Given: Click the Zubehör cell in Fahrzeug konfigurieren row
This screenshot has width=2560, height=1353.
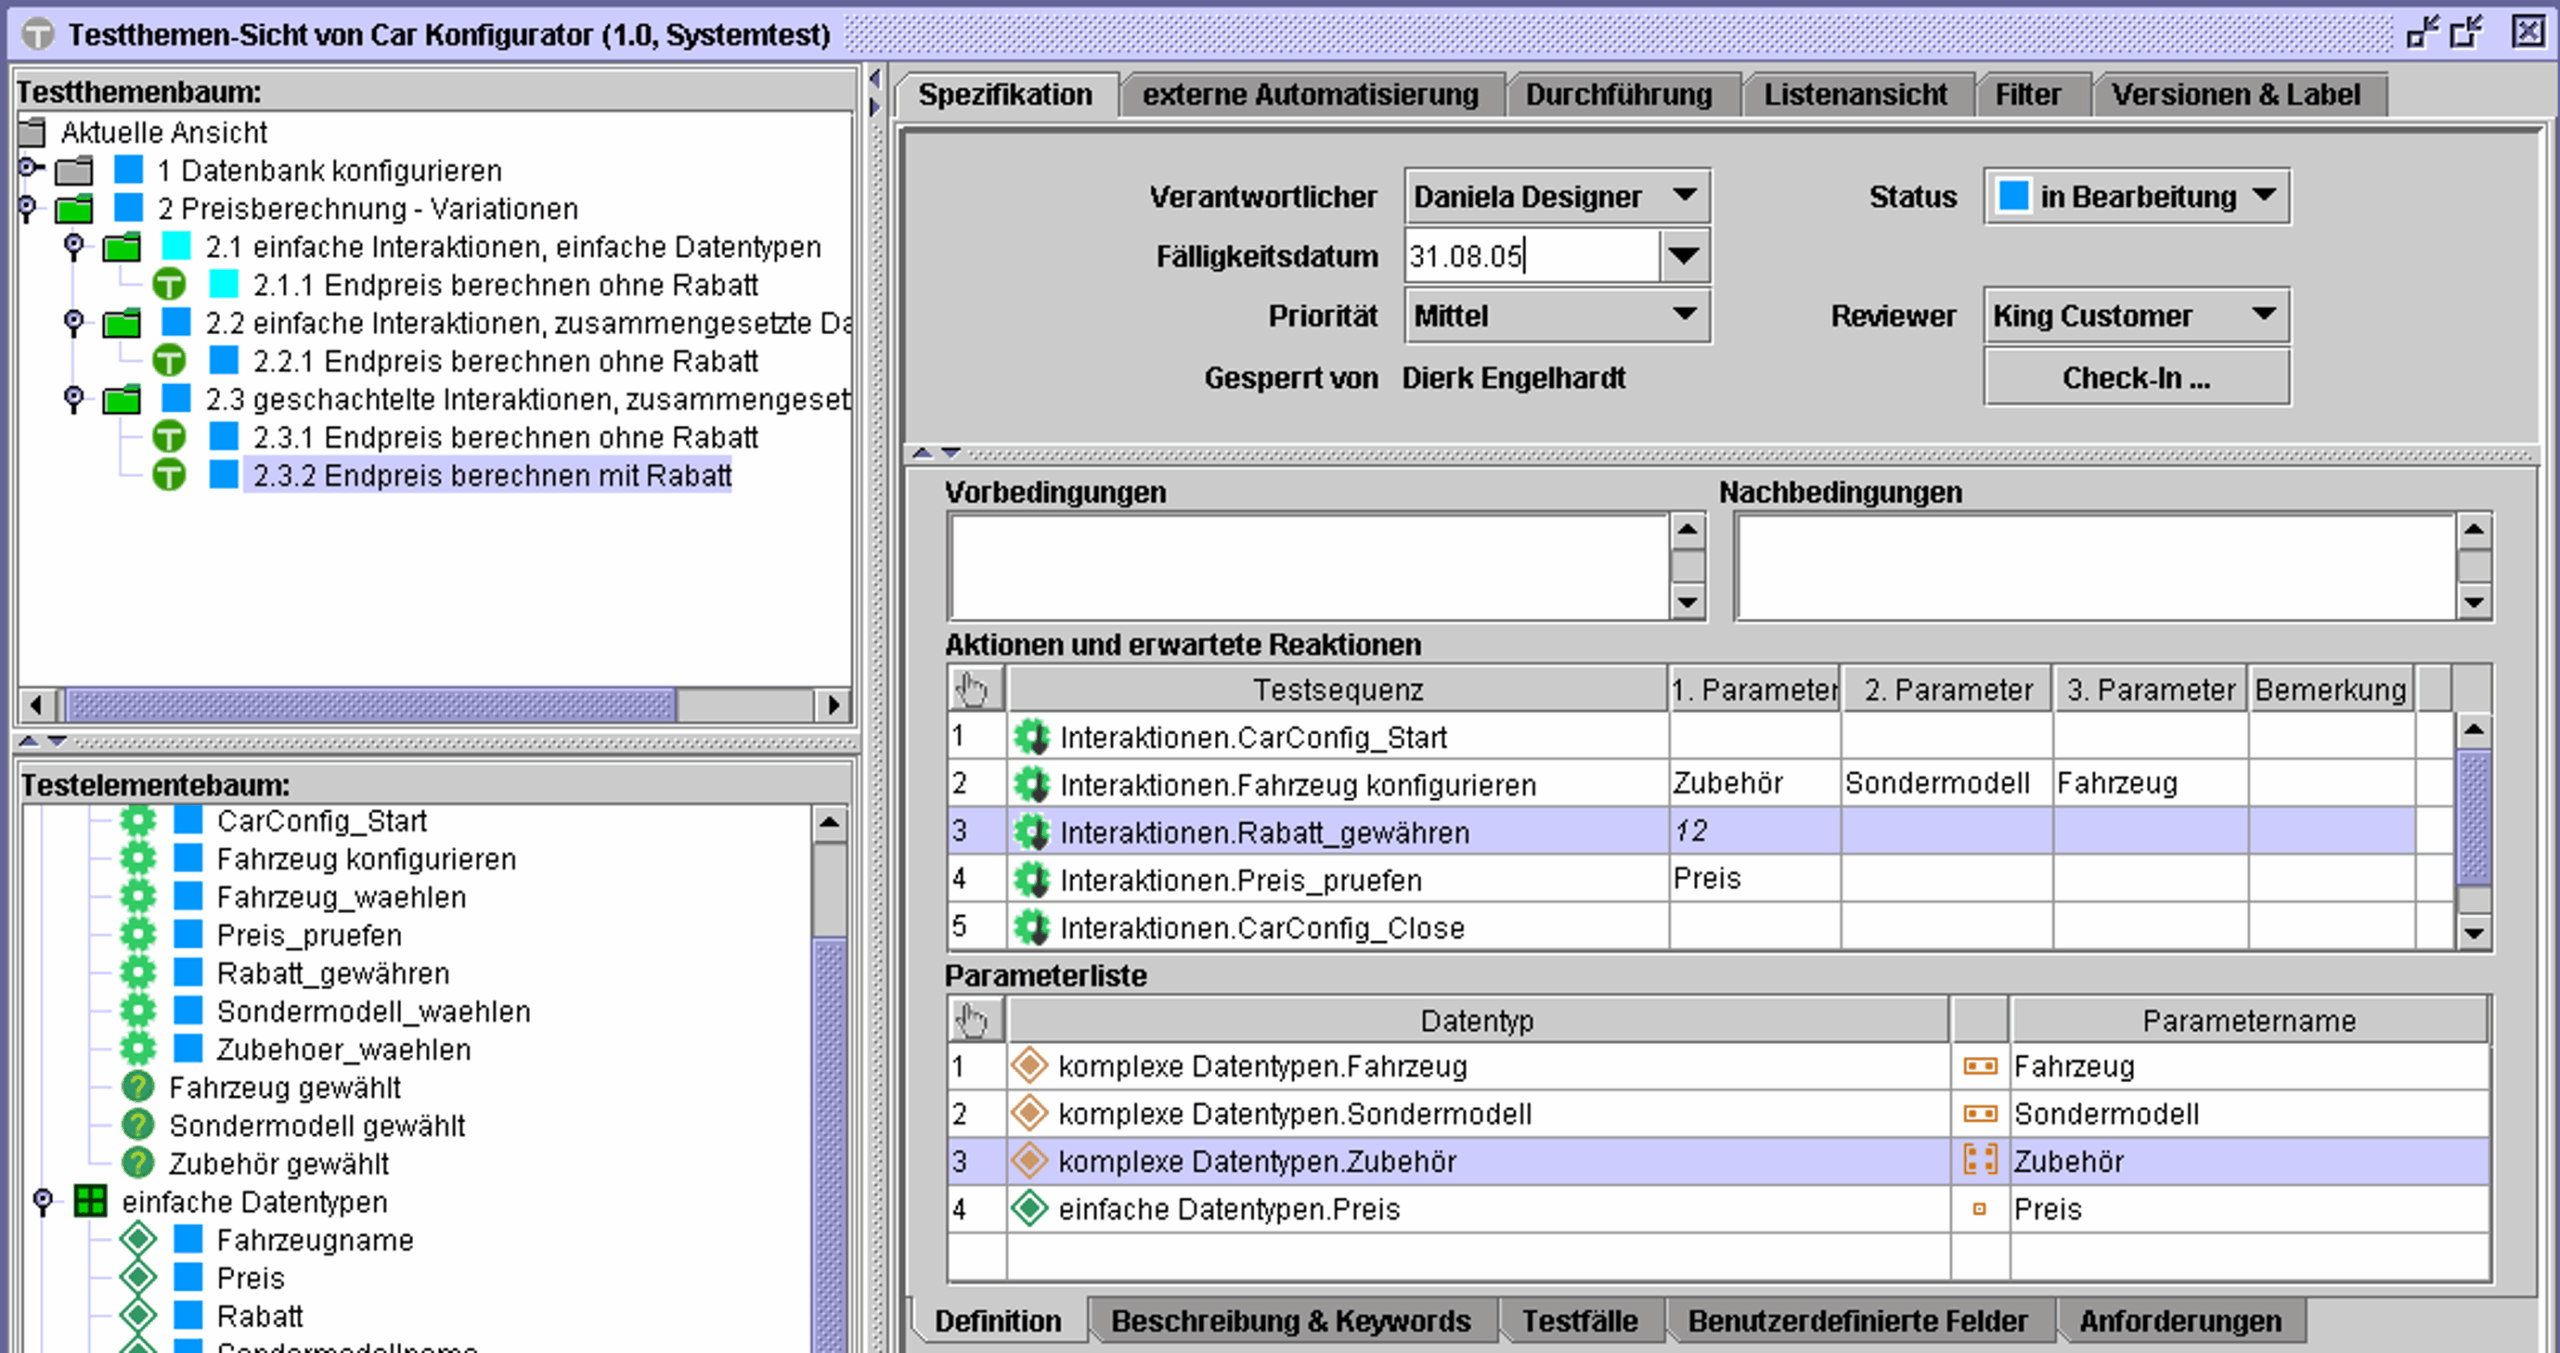Looking at the screenshot, I should 1754,783.
